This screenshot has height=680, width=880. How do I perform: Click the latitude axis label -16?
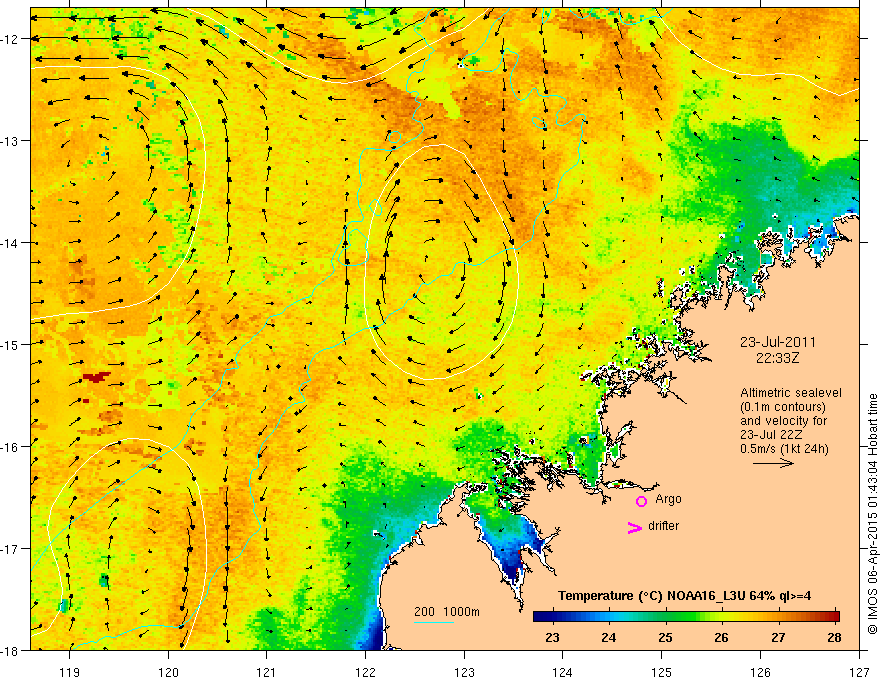click(11, 447)
